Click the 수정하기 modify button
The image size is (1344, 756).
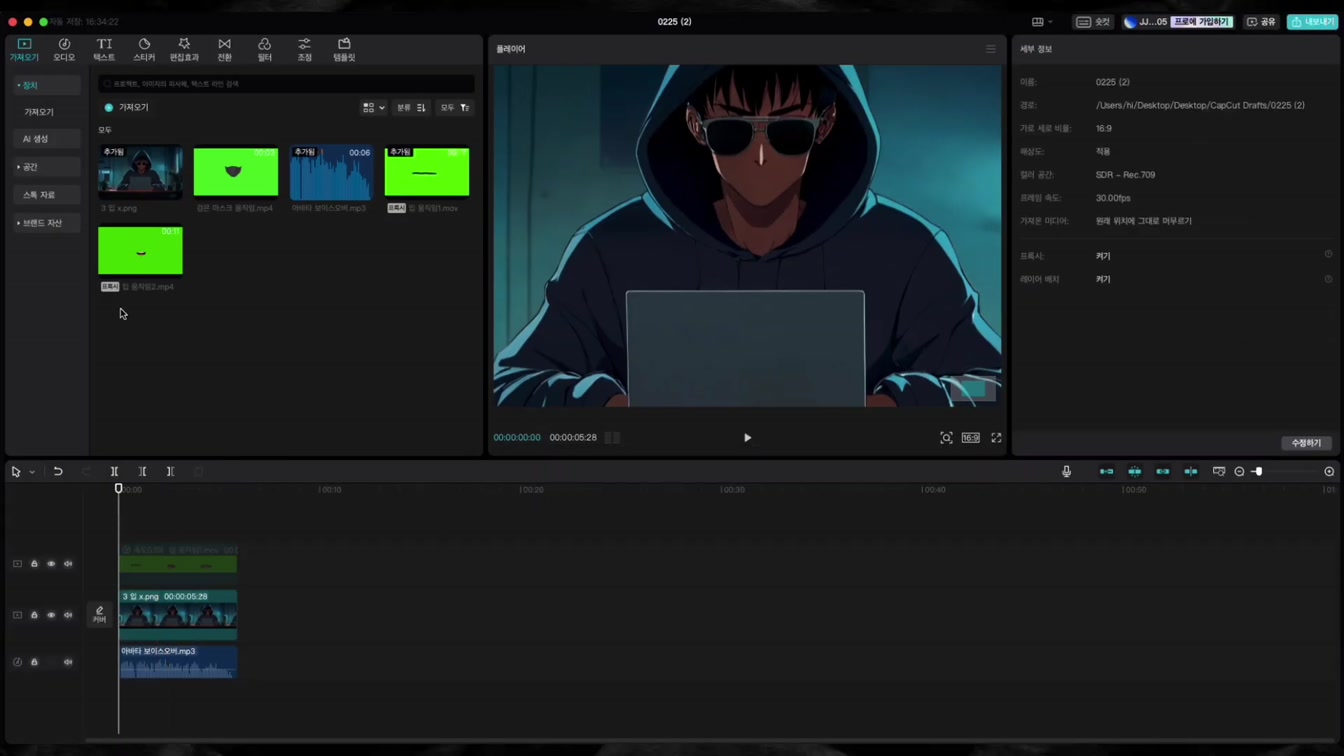(1306, 443)
